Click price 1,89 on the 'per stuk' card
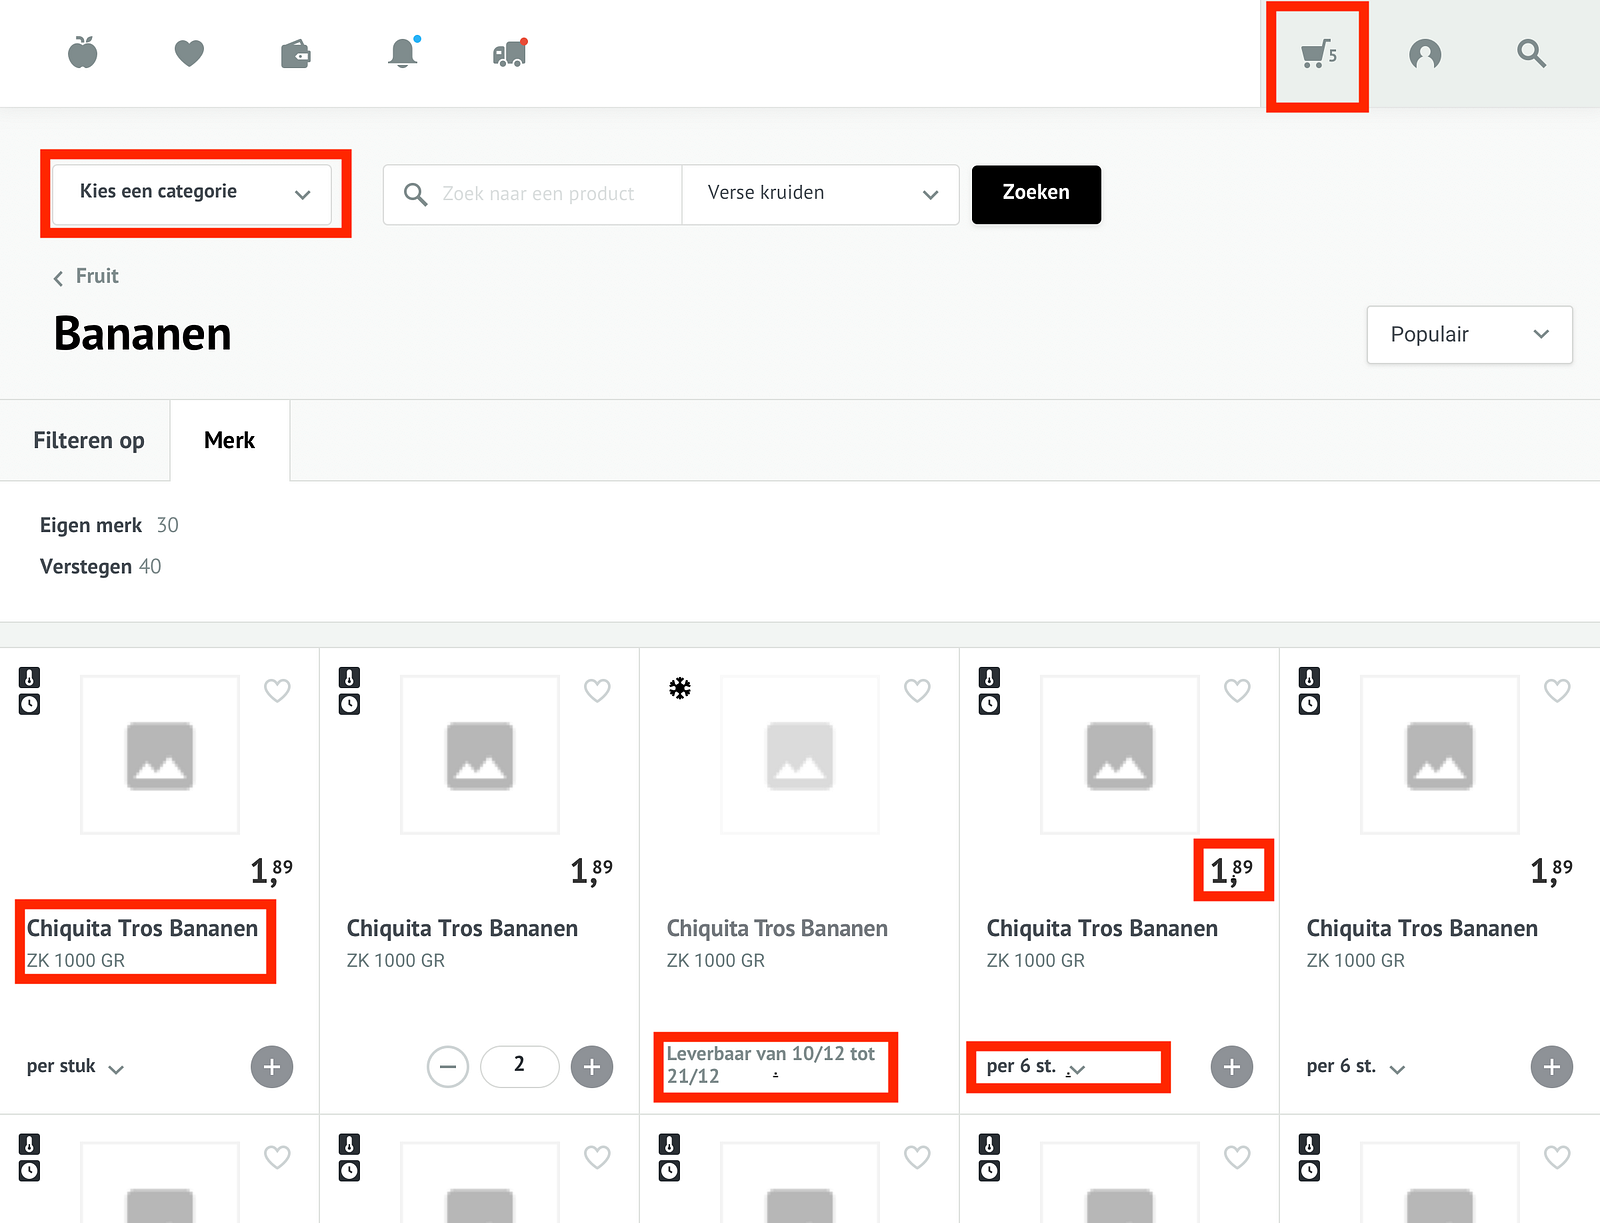This screenshot has height=1223, width=1600. point(272,871)
